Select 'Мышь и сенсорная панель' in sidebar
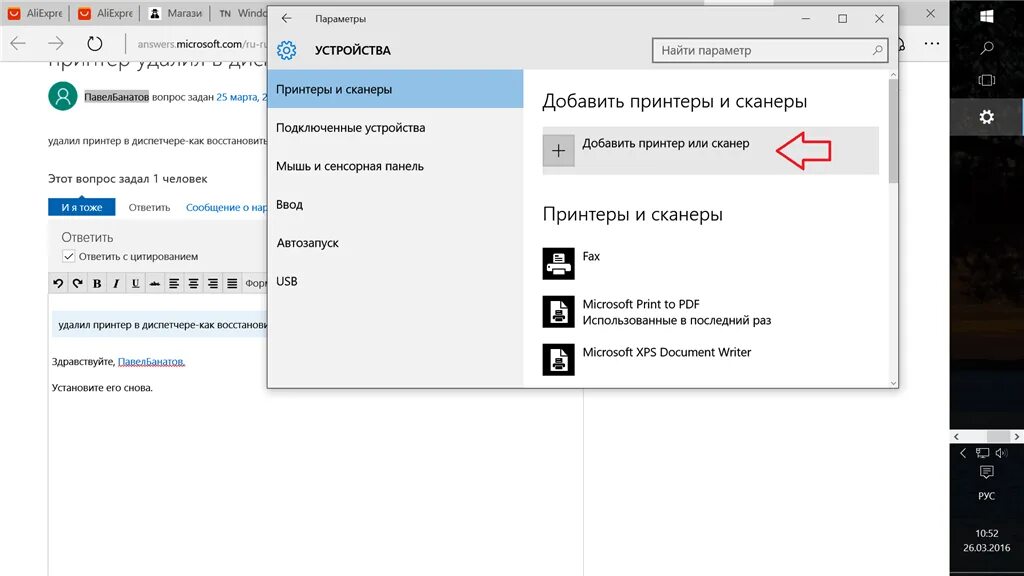Screen dimensions: 1024x576 point(395,166)
